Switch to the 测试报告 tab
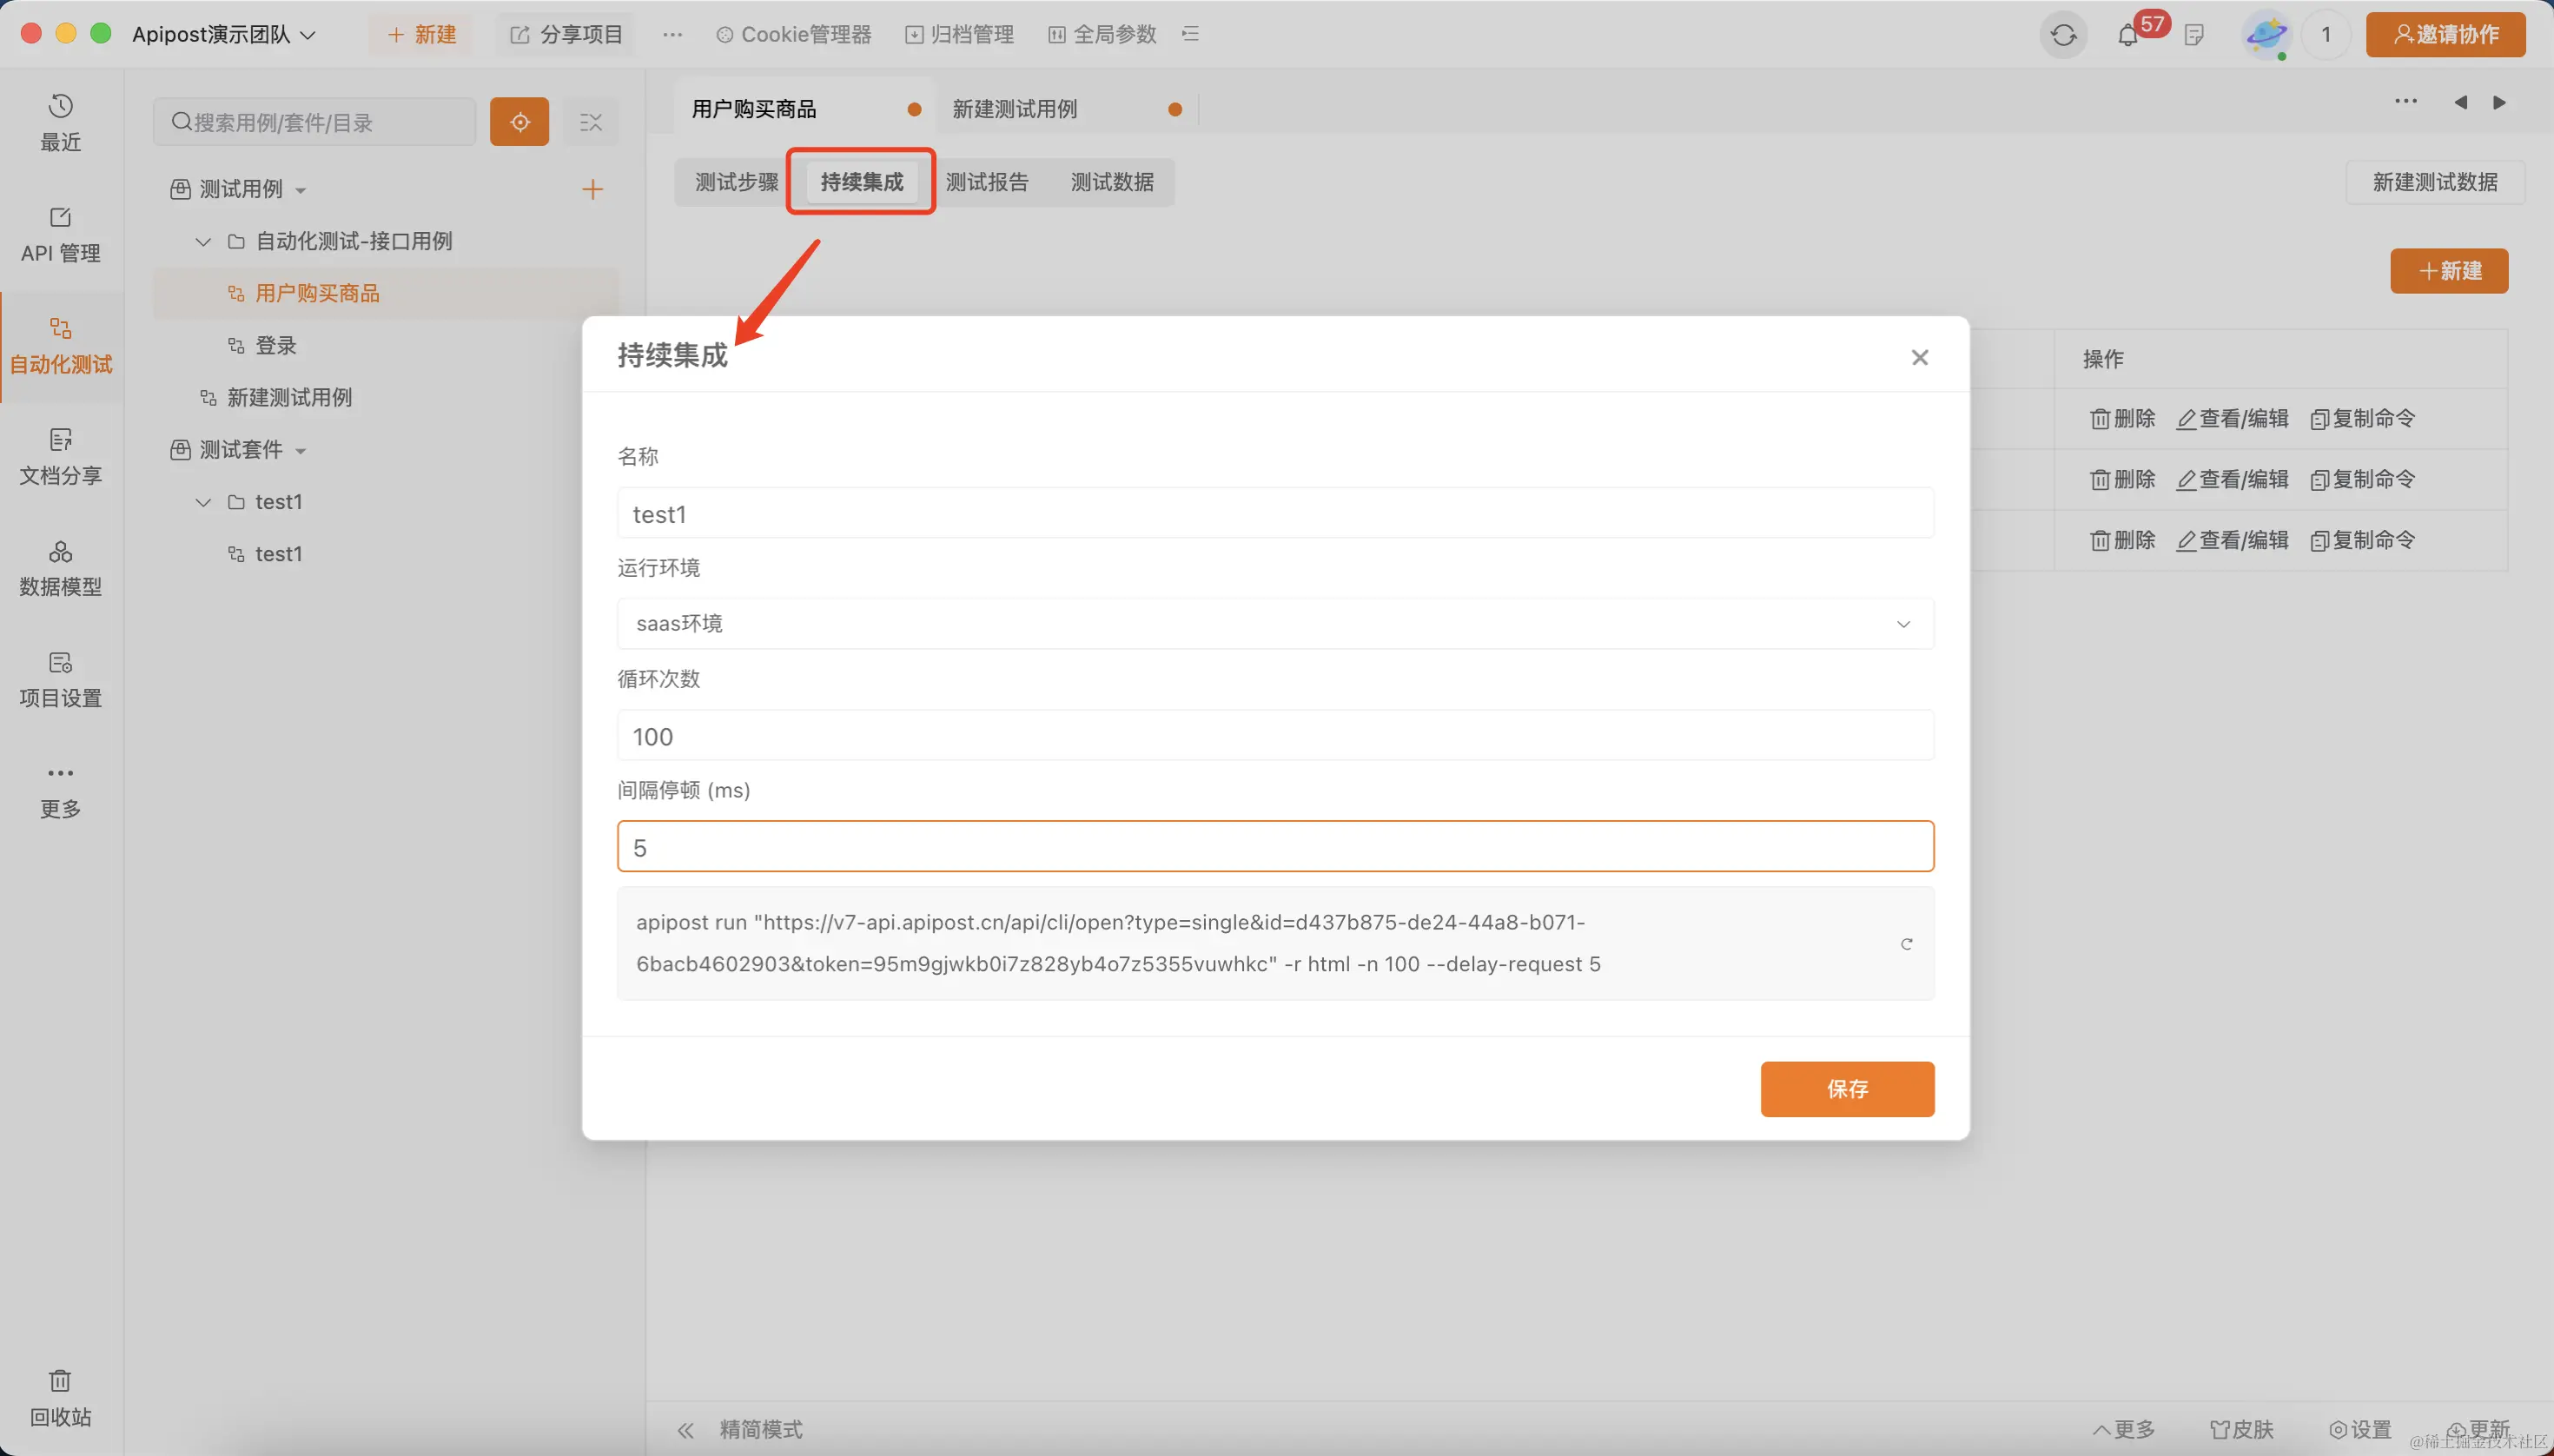 pyautogui.click(x=986, y=182)
